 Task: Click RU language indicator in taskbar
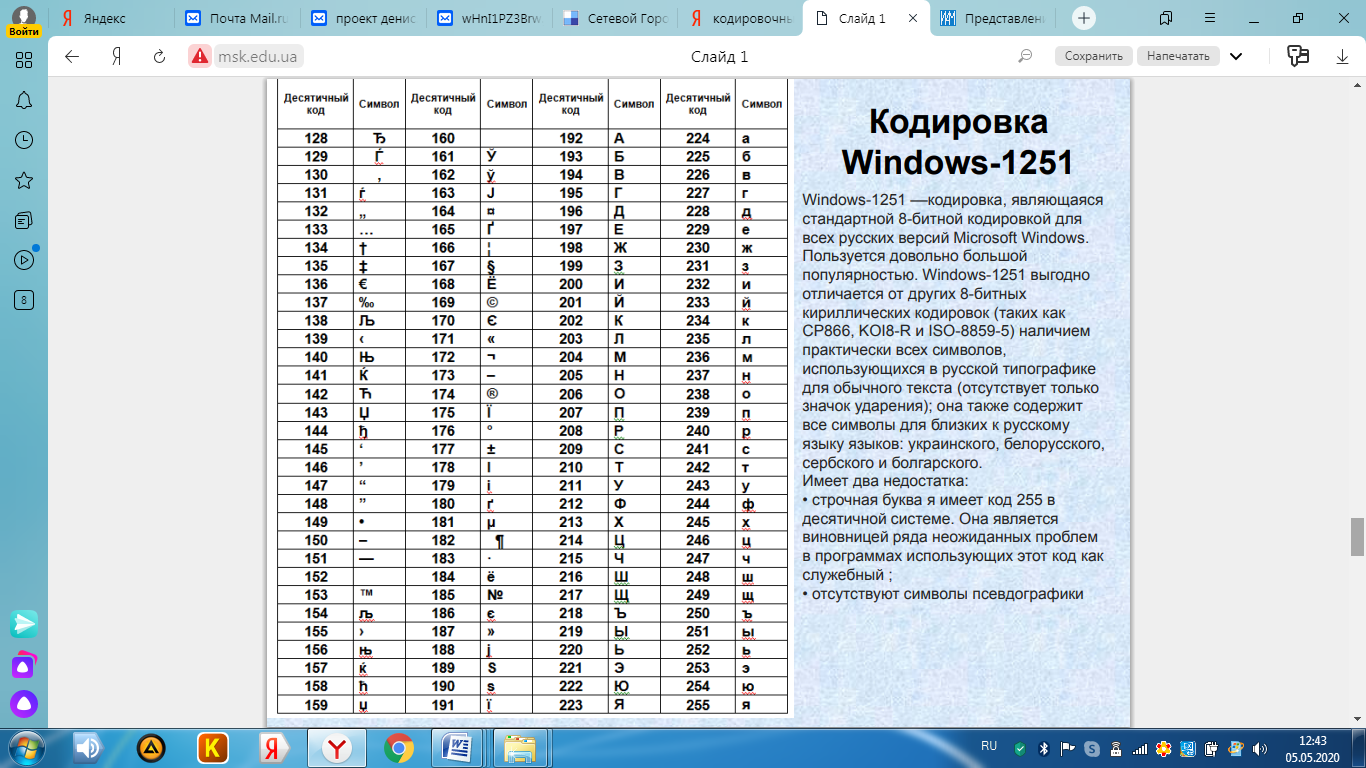pos(989,746)
